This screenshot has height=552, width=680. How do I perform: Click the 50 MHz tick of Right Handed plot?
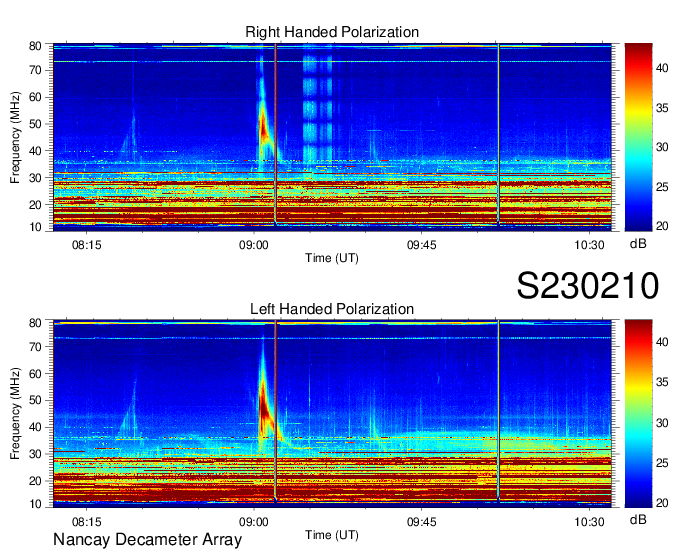(35, 124)
